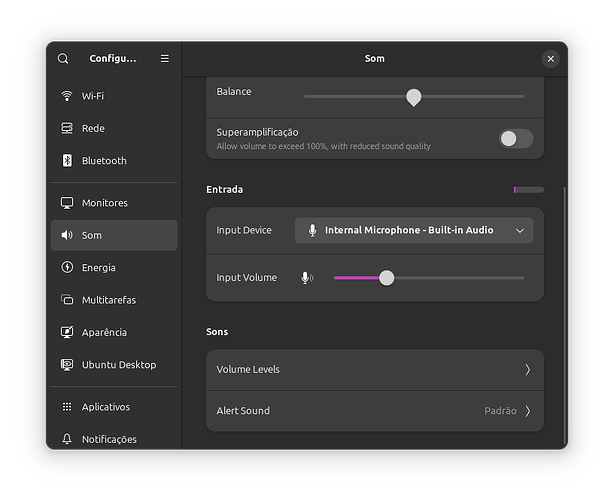614x500 pixels.
Task: Close the Som settings window
Action: click(x=550, y=59)
